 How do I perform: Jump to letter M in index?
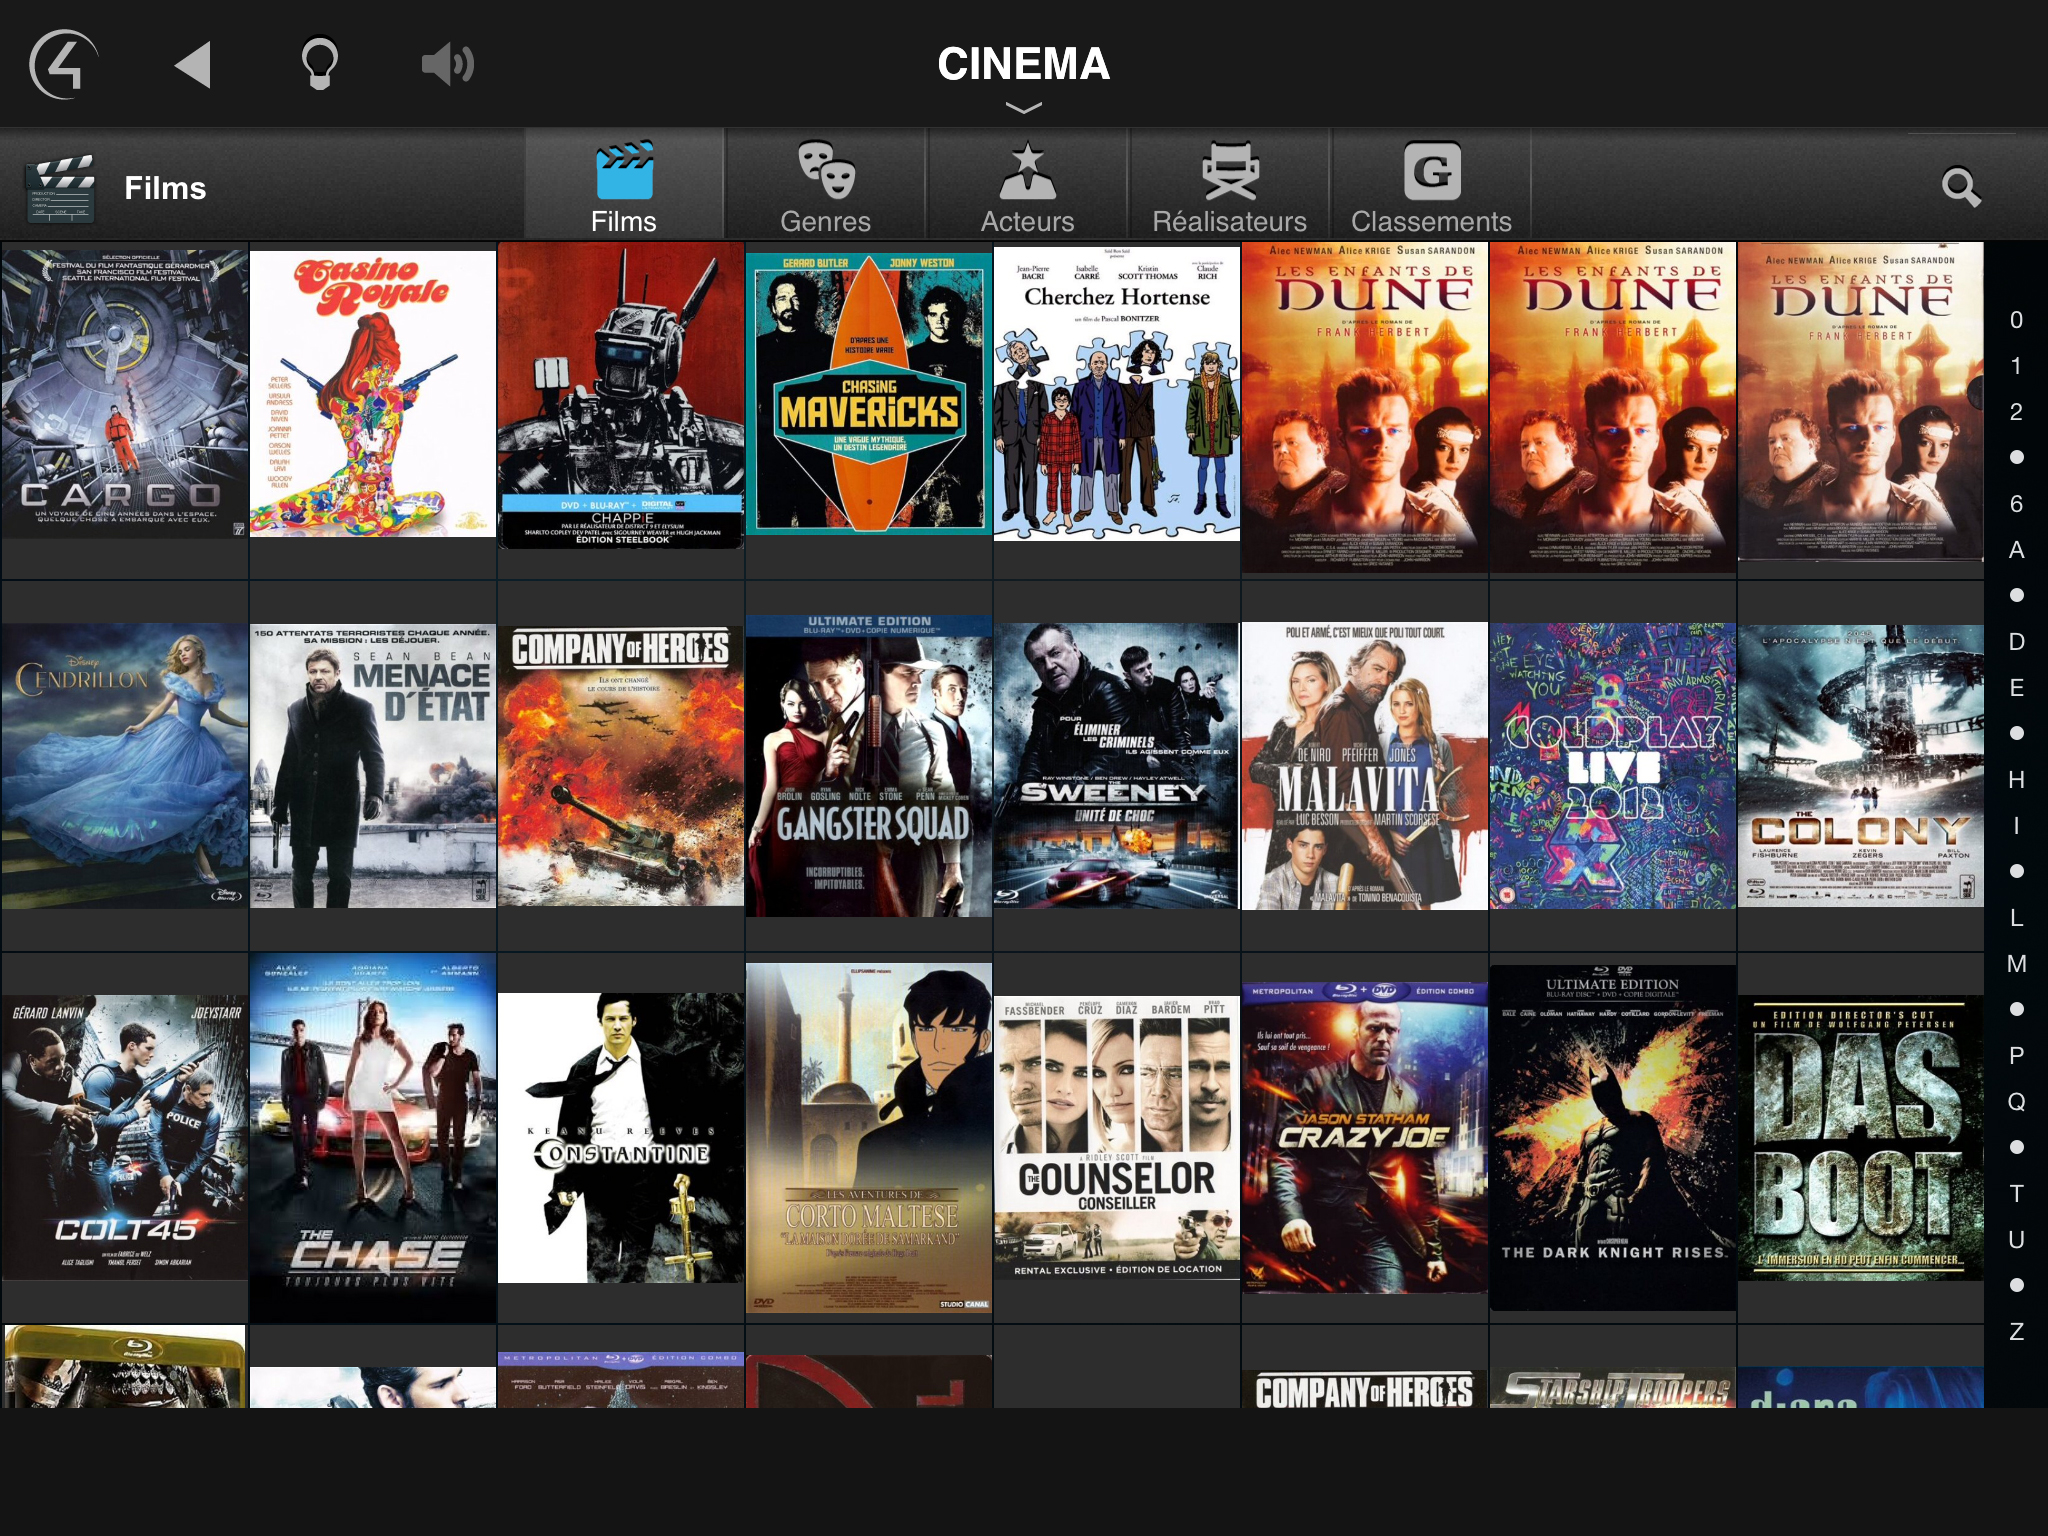pyautogui.click(x=2016, y=964)
